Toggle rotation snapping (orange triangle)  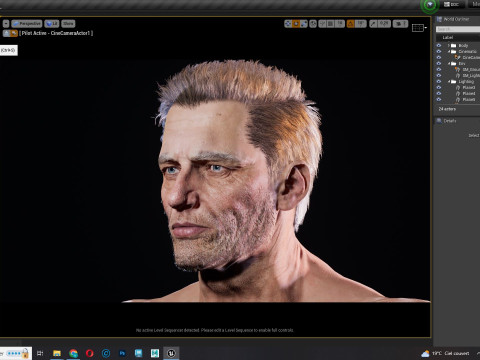click(351, 24)
